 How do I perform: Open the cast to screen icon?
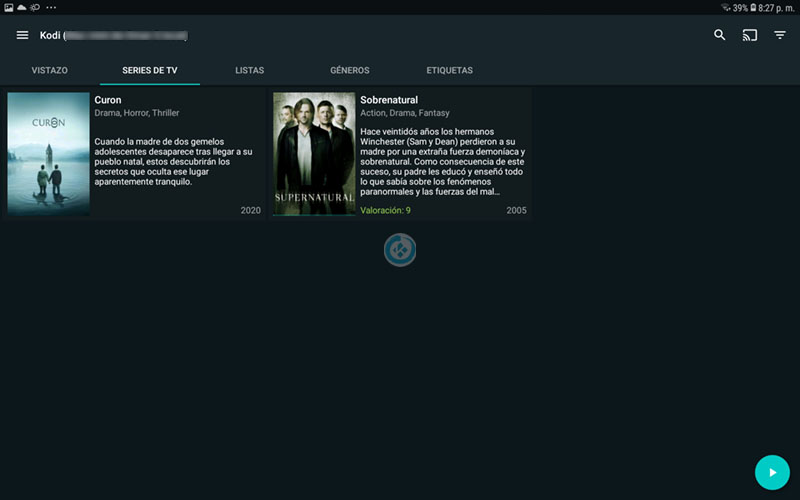pyautogui.click(x=749, y=36)
